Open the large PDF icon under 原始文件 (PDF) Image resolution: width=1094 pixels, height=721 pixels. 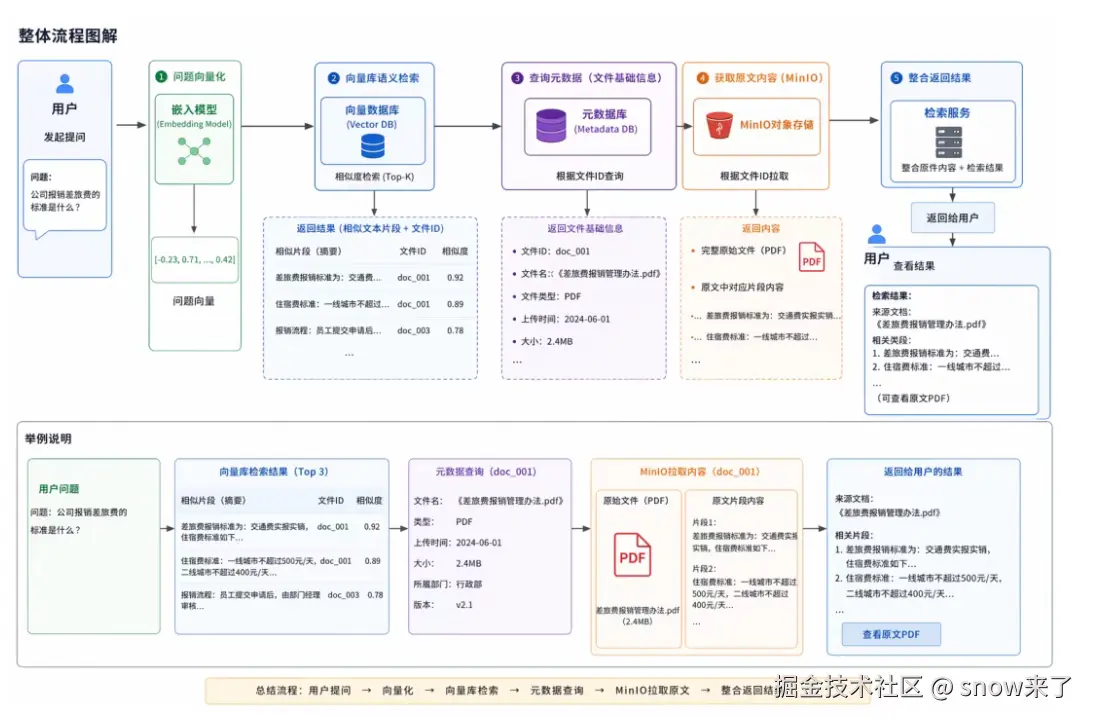tap(632, 555)
